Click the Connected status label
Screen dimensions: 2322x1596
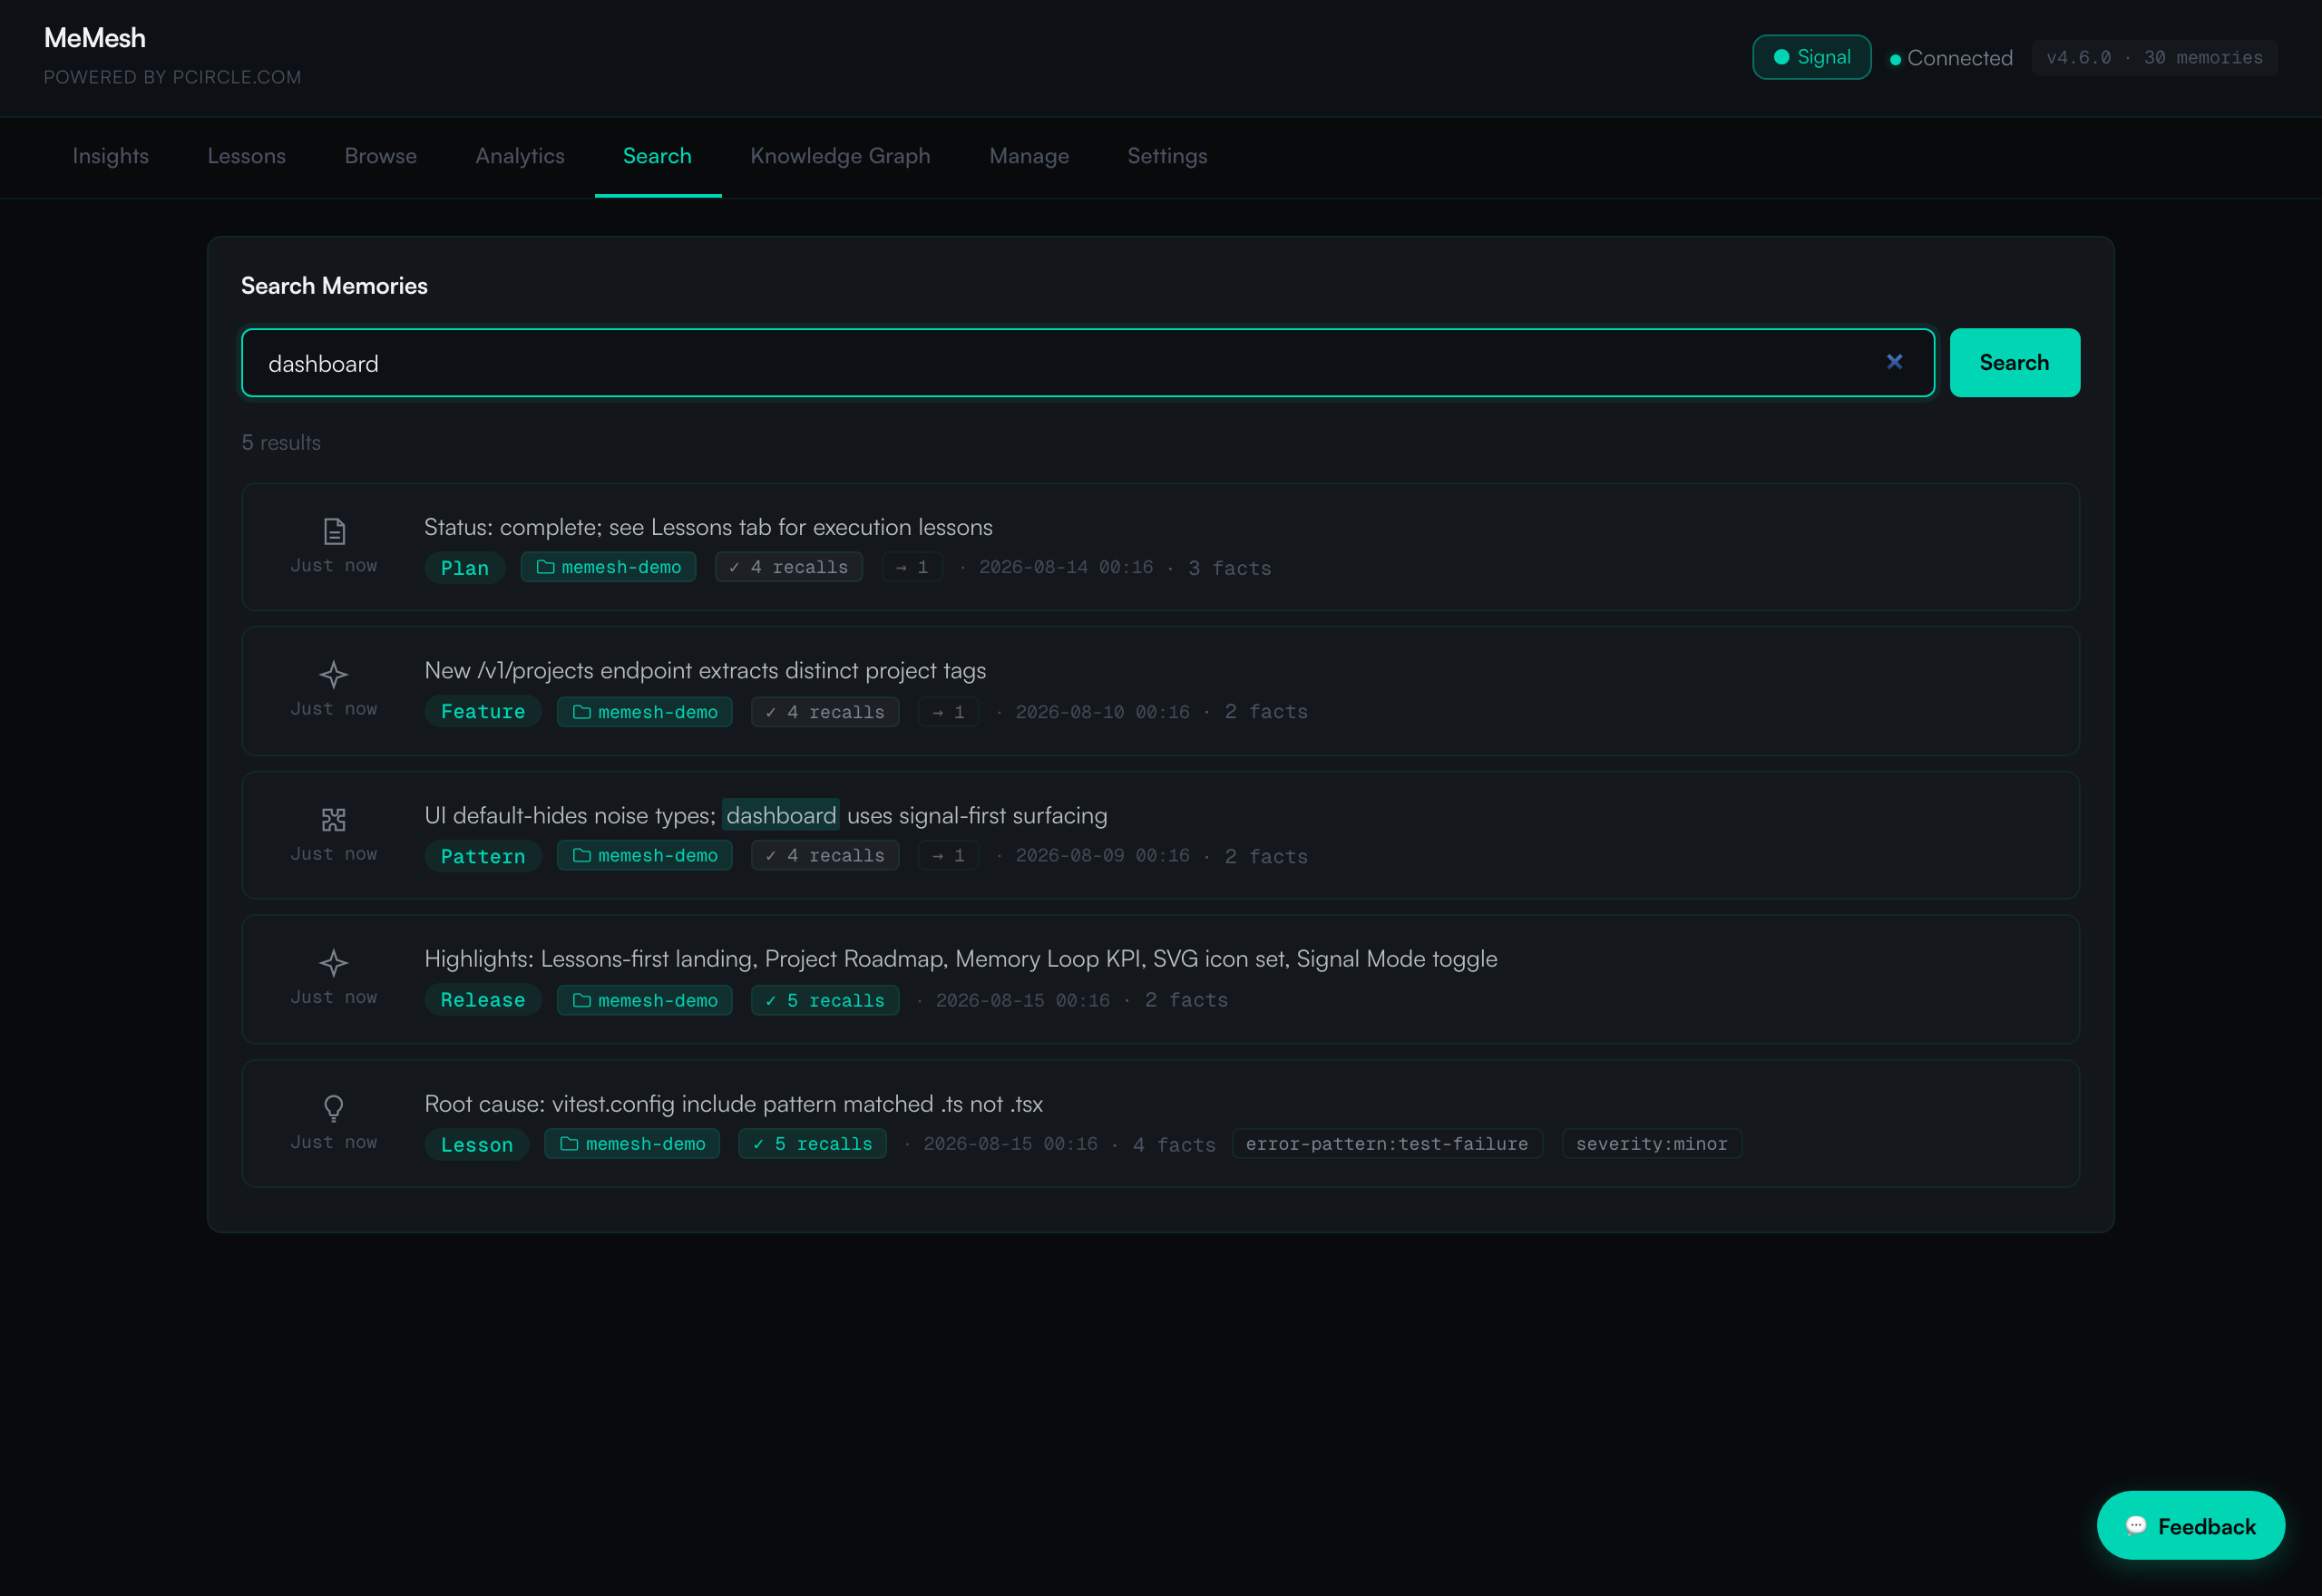click(x=1959, y=58)
